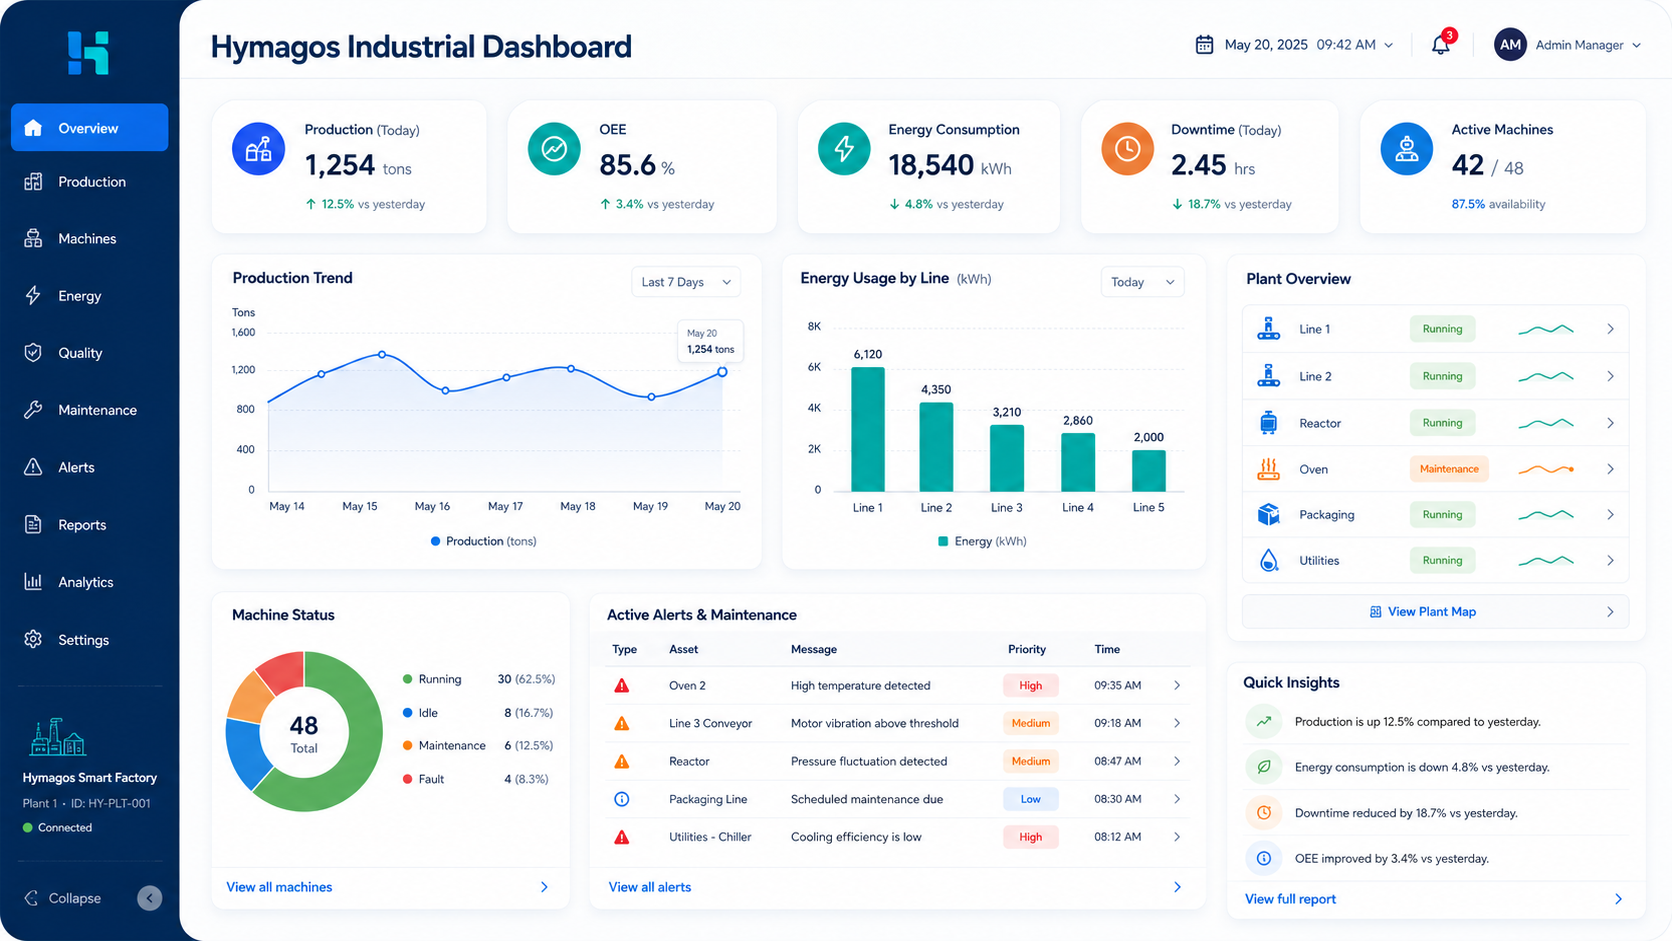Expand the Oven row chevron

click(1610, 469)
